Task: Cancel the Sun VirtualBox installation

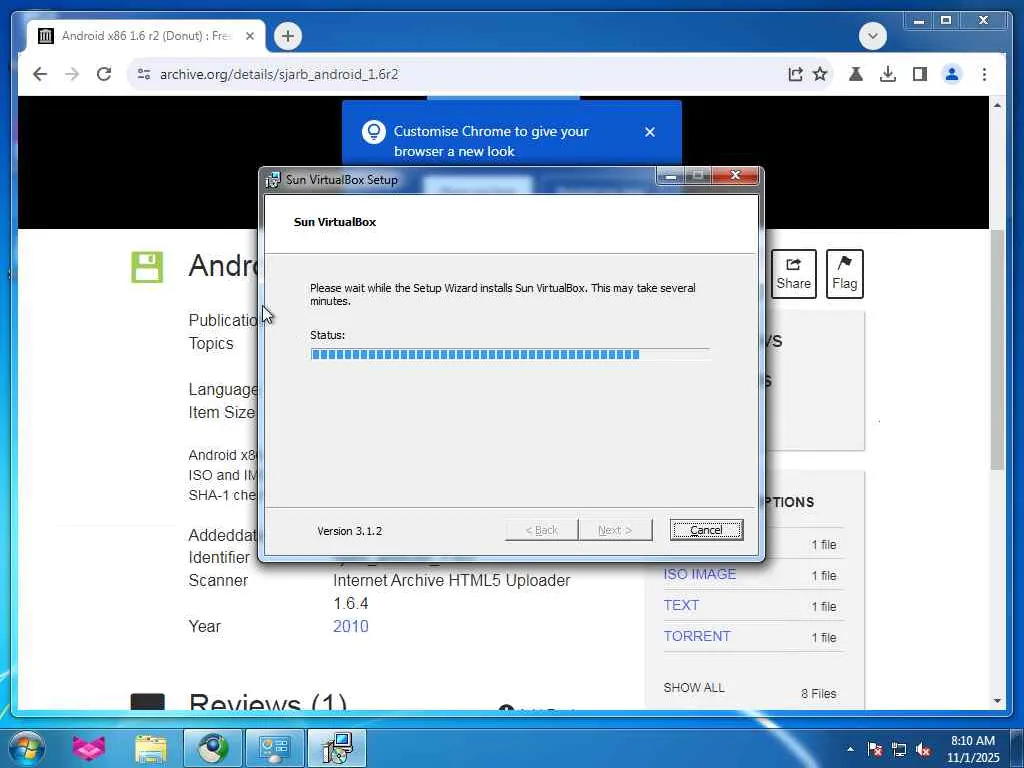Action: [x=706, y=530]
